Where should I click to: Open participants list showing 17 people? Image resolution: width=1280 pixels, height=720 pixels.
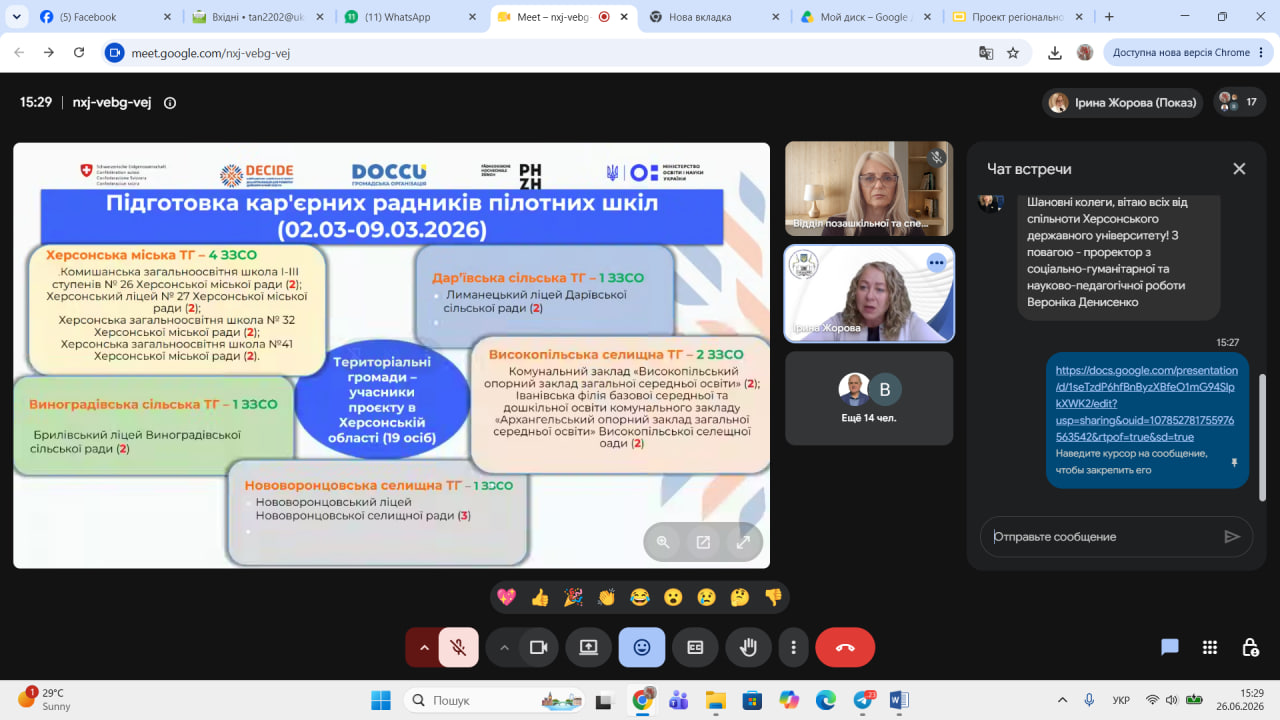[x=1240, y=102]
